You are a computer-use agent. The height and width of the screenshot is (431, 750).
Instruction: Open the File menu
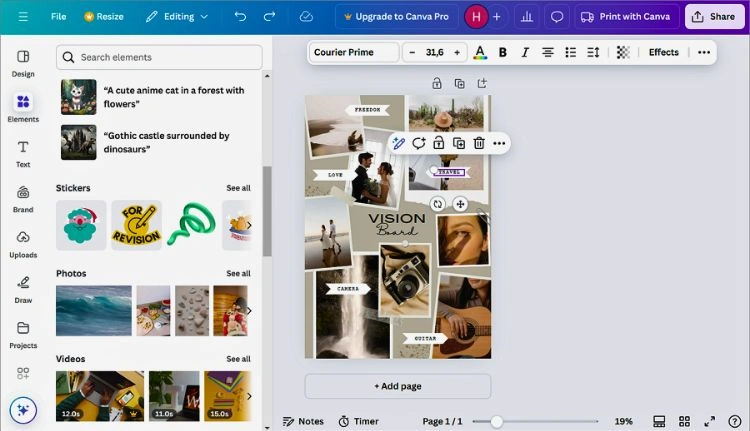coord(58,17)
